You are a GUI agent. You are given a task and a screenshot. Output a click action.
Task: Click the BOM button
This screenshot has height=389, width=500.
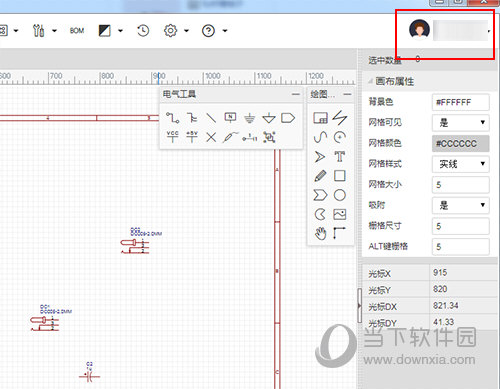pos(77,31)
